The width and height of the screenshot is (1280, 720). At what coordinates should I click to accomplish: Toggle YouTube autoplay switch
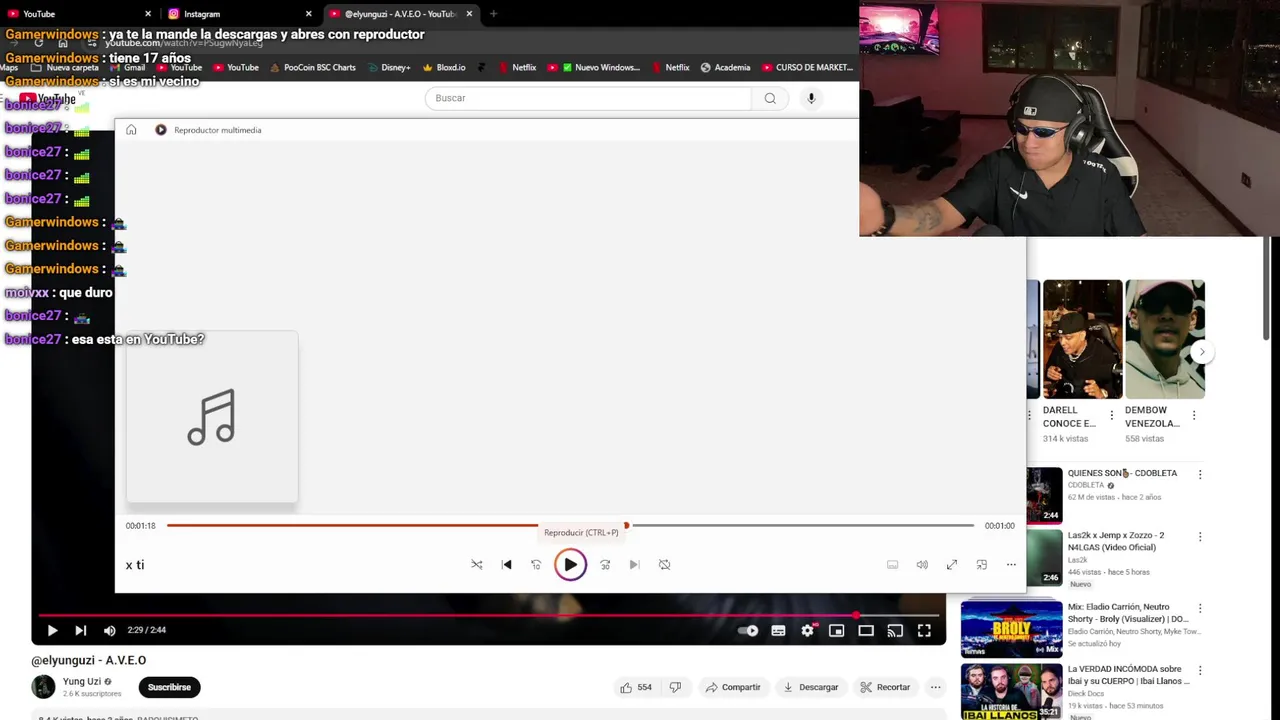748,631
